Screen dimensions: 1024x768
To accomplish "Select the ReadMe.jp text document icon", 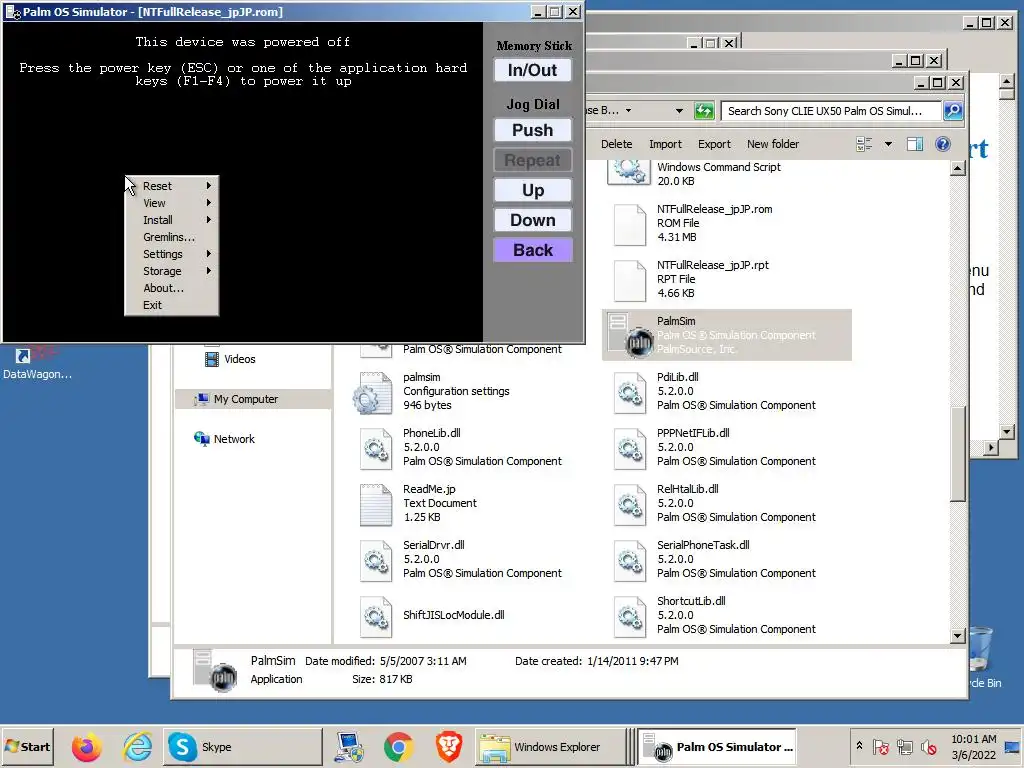I will pyautogui.click(x=376, y=504).
